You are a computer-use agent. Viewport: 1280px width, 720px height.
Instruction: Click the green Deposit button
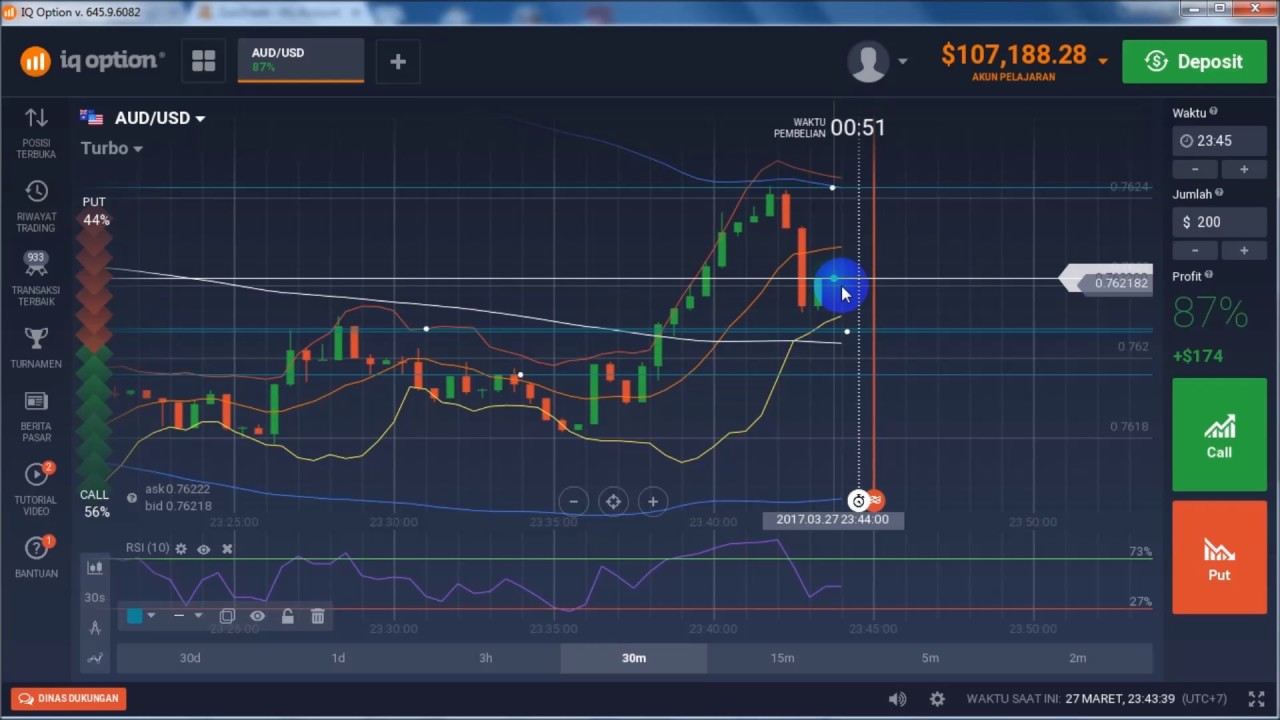click(x=1195, y=62)
